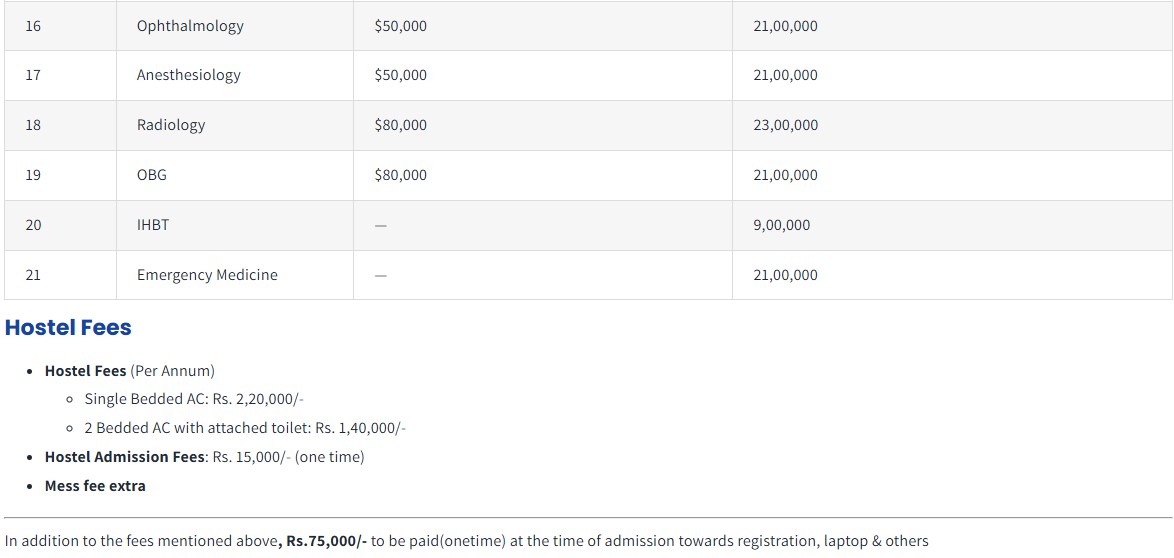Click the $80,000 fee for OBG

click(400, 175)
